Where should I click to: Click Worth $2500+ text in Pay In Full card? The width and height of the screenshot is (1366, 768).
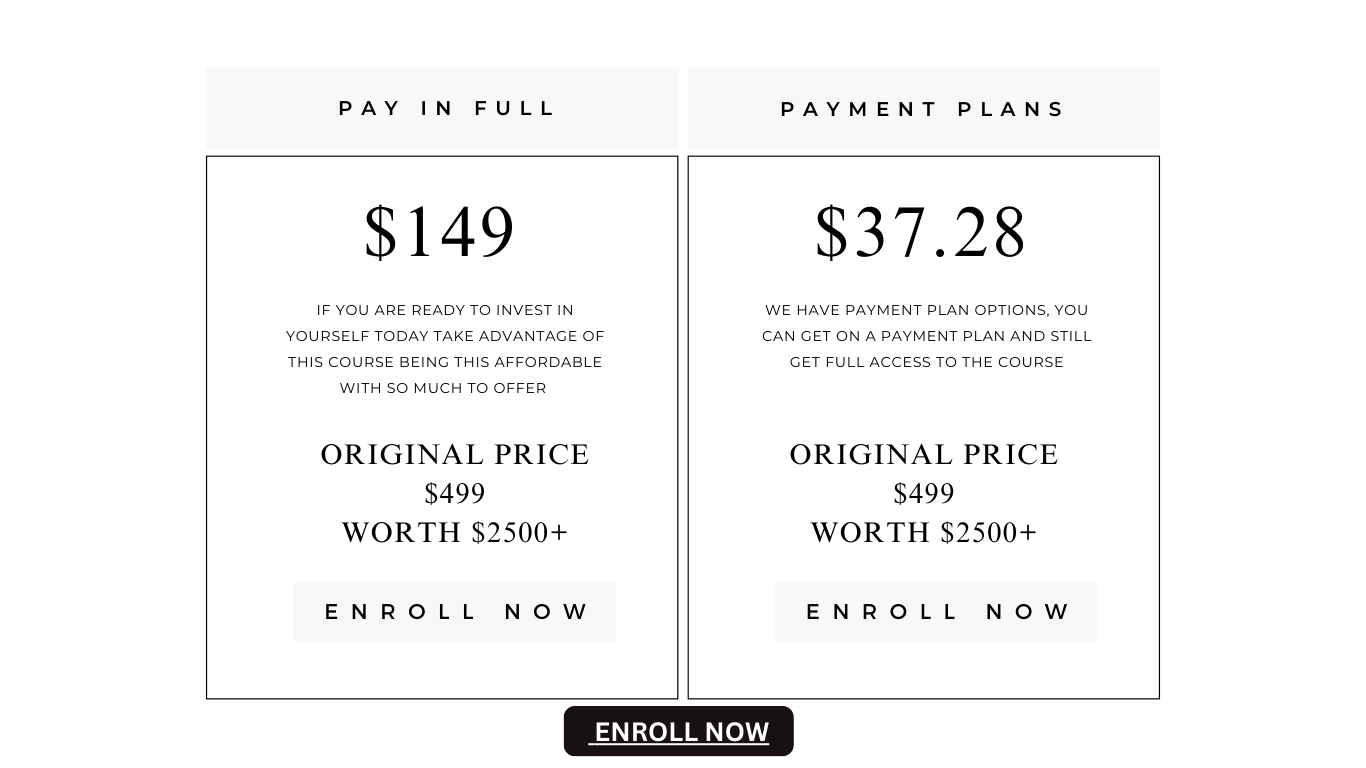(455, 533)
